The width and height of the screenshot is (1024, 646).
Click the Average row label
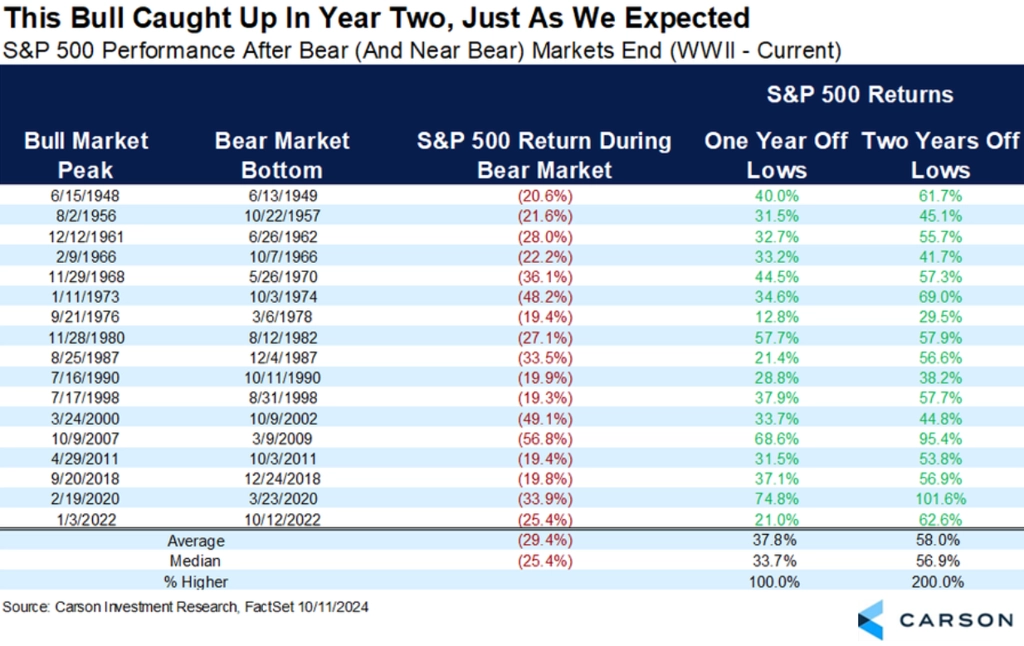(x=196, y=541)
